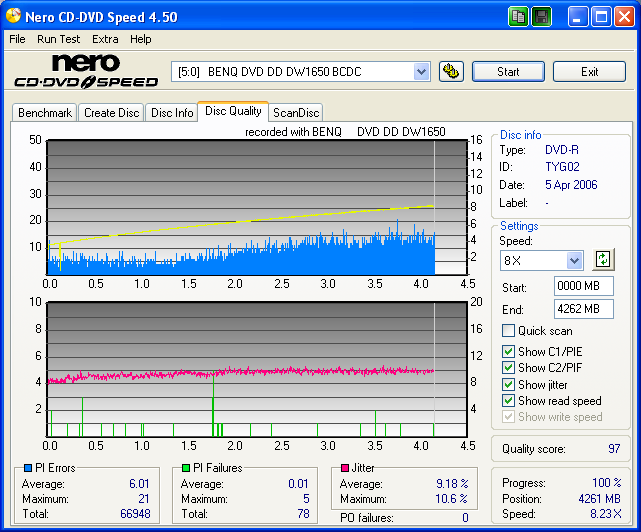Screen dimensions: 641x532
Task: Switch to the Benchmark tab
Action: [x=45, y=112]
